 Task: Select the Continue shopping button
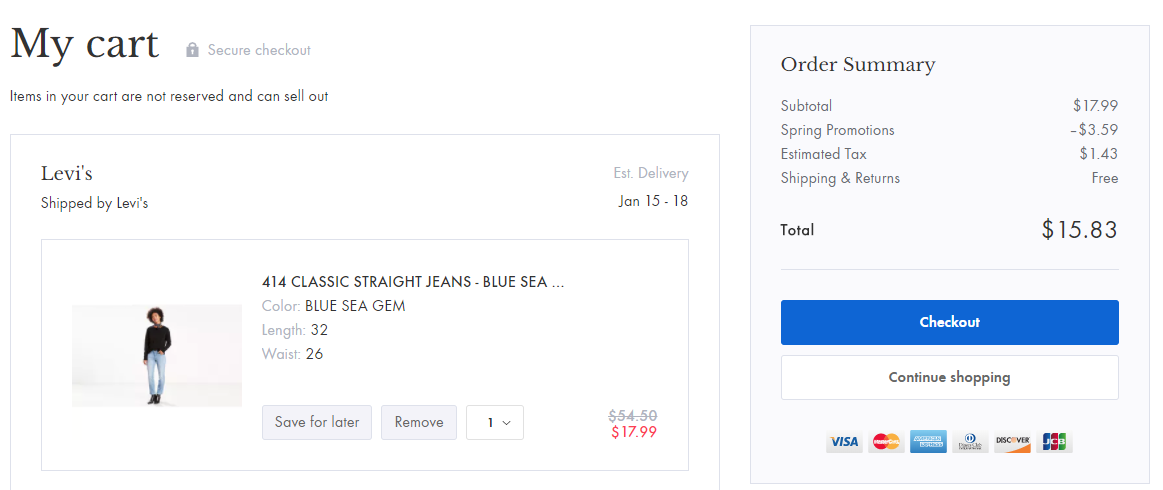pyautogui.click(x=949, y=377)
